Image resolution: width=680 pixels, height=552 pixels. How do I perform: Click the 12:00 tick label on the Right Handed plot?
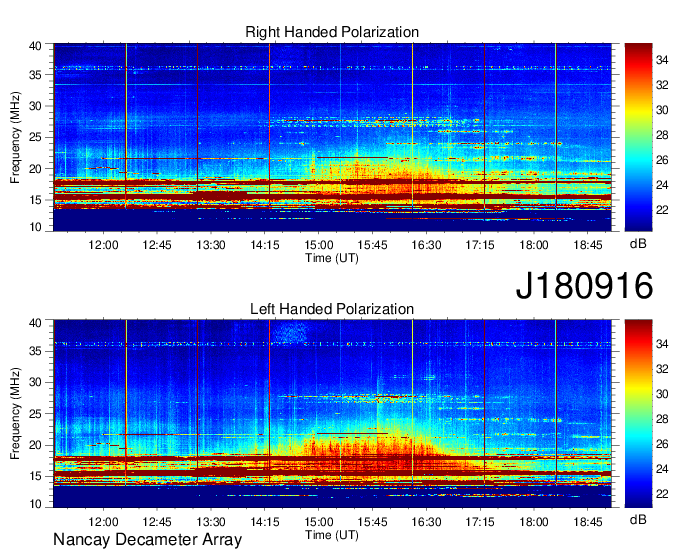click(x=103, y=245)
